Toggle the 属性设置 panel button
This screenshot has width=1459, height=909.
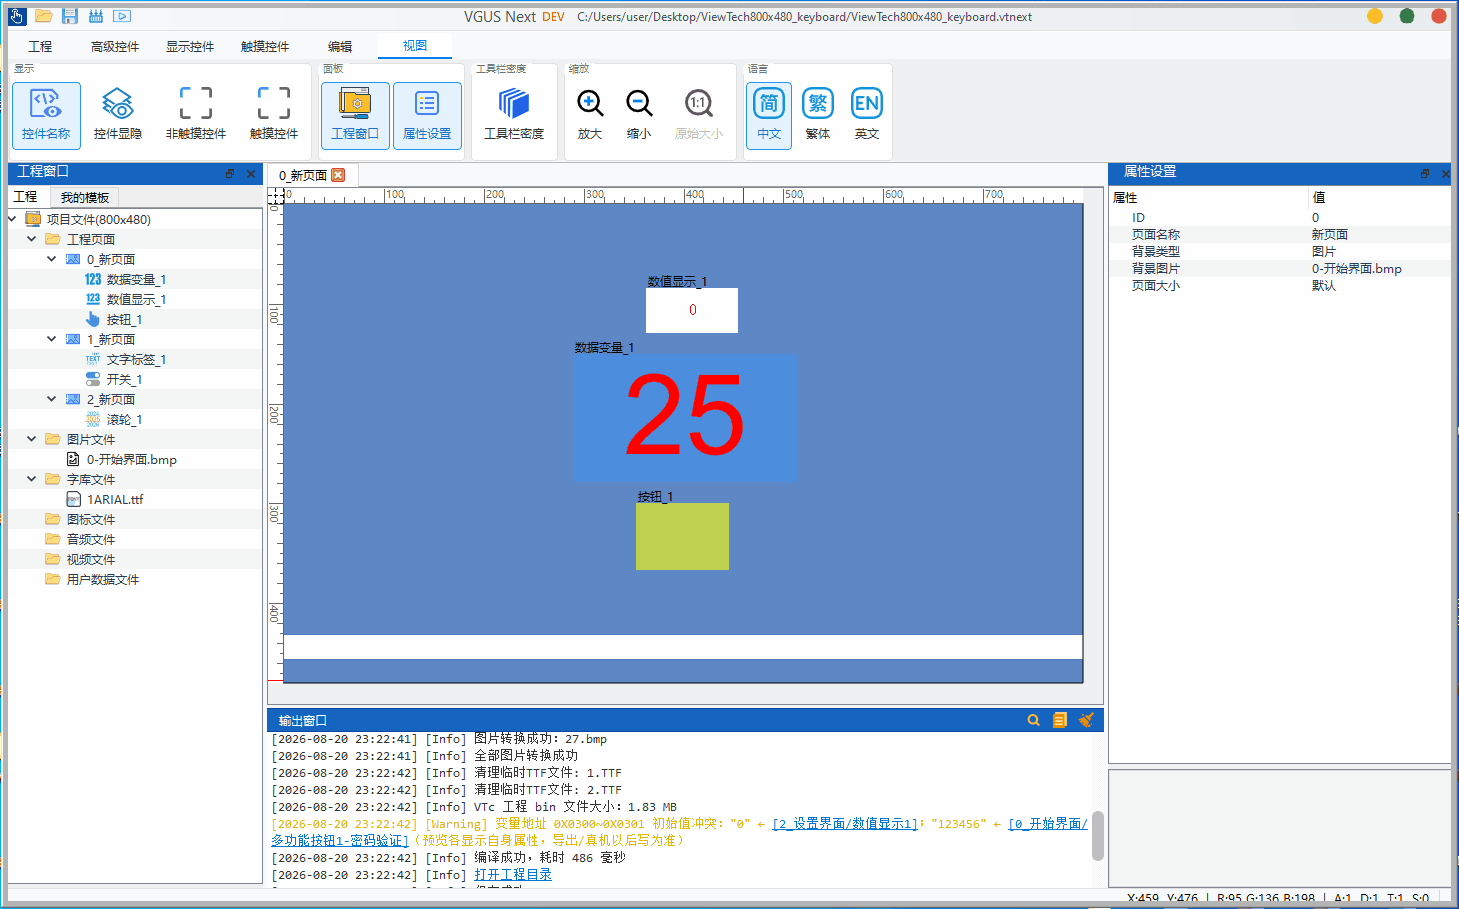(427, 115)
